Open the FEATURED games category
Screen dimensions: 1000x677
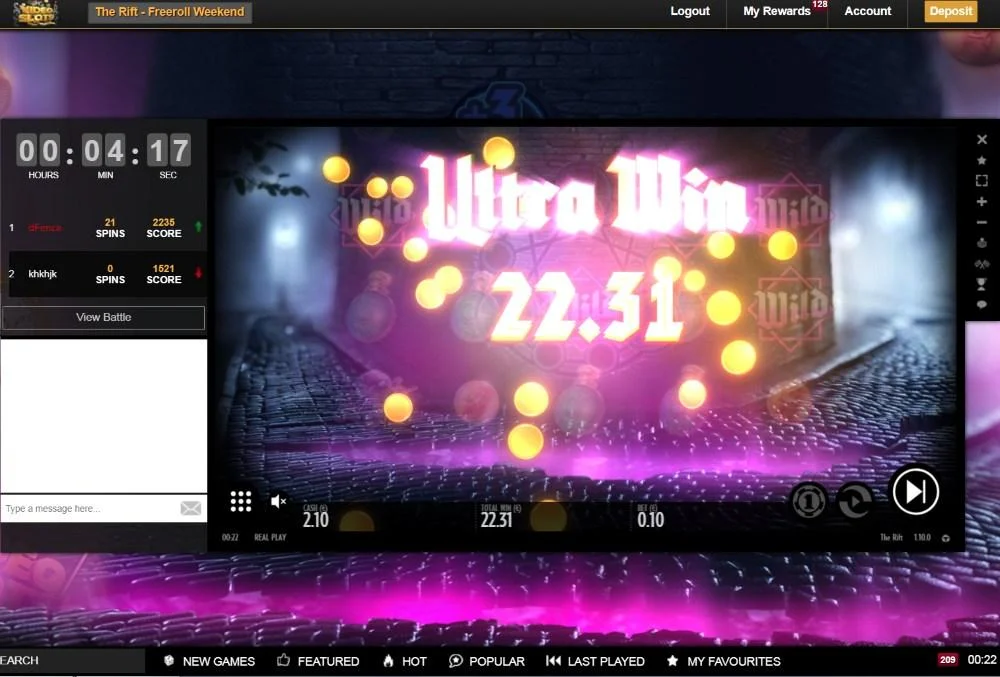click(x=318, y=661)
